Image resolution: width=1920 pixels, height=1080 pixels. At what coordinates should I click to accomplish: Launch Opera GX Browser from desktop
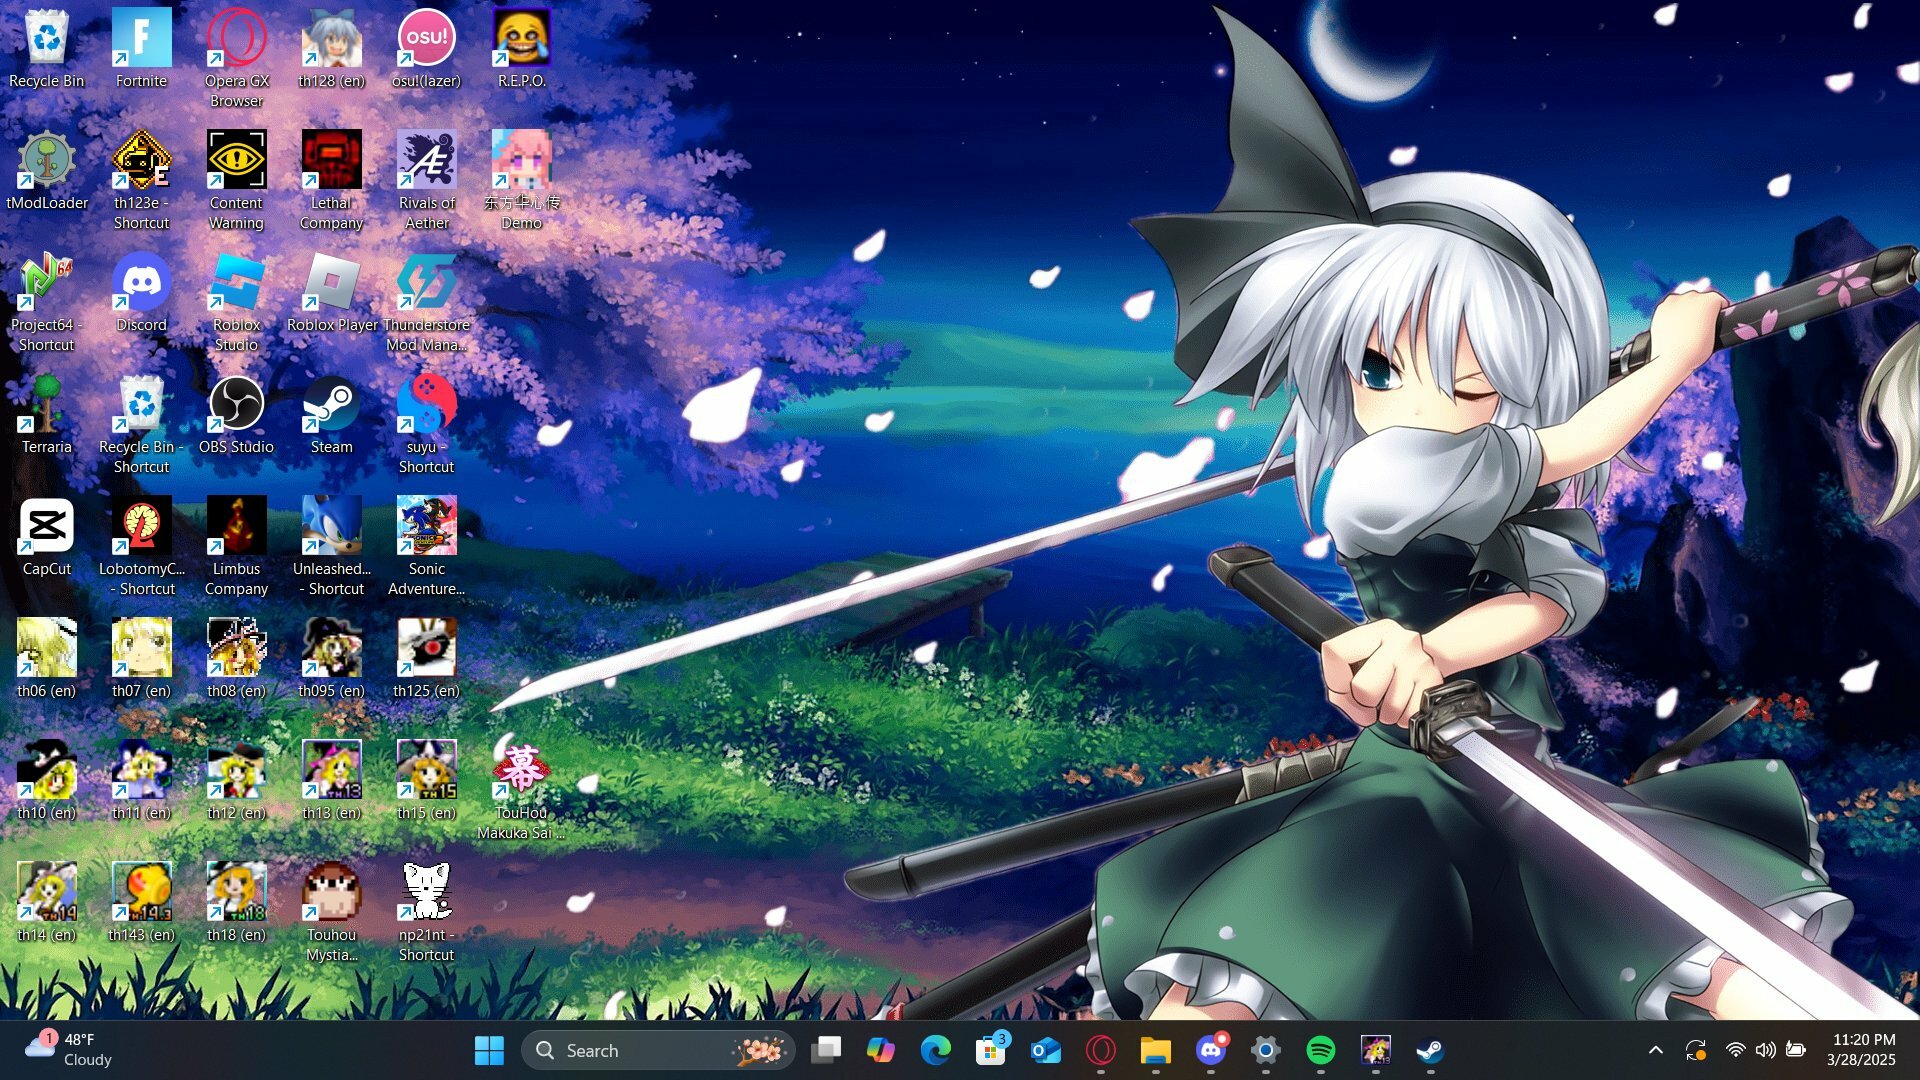click(237, 58)
